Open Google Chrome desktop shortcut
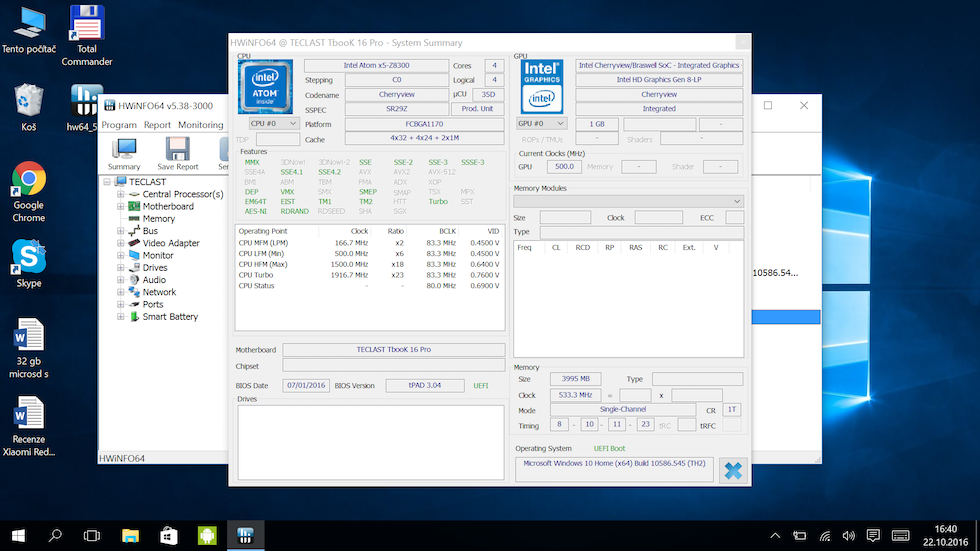 click(x=28, y=180)
